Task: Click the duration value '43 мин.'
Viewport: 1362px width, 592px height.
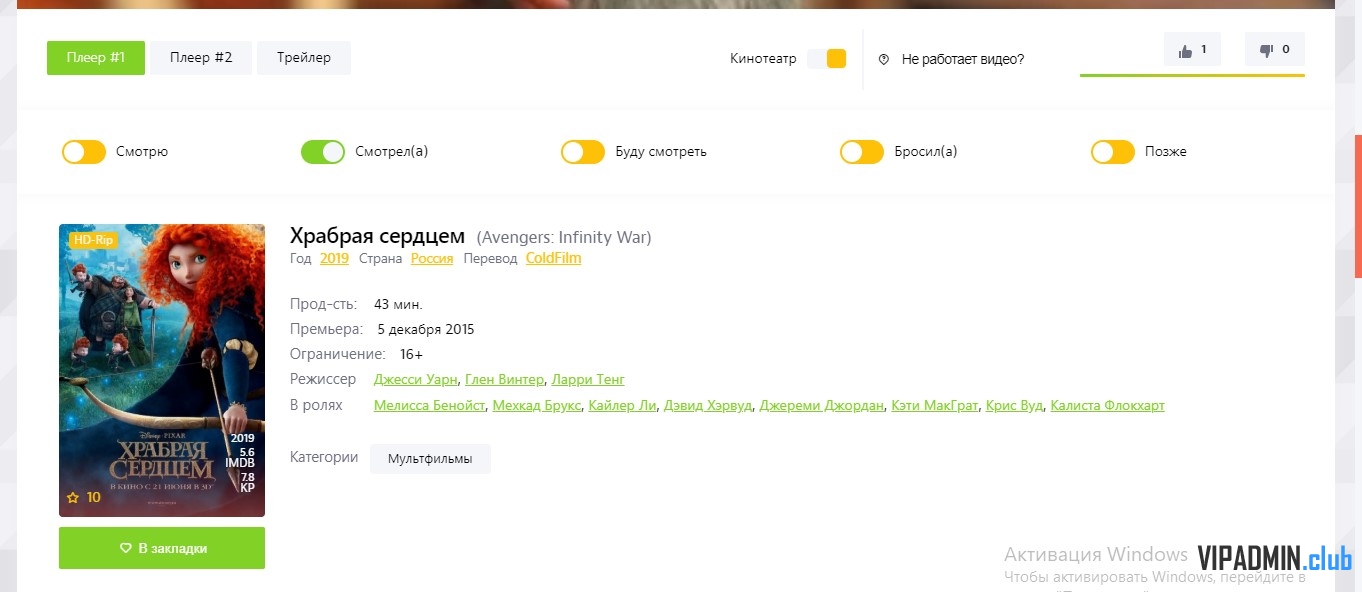Action: [398, 304]
